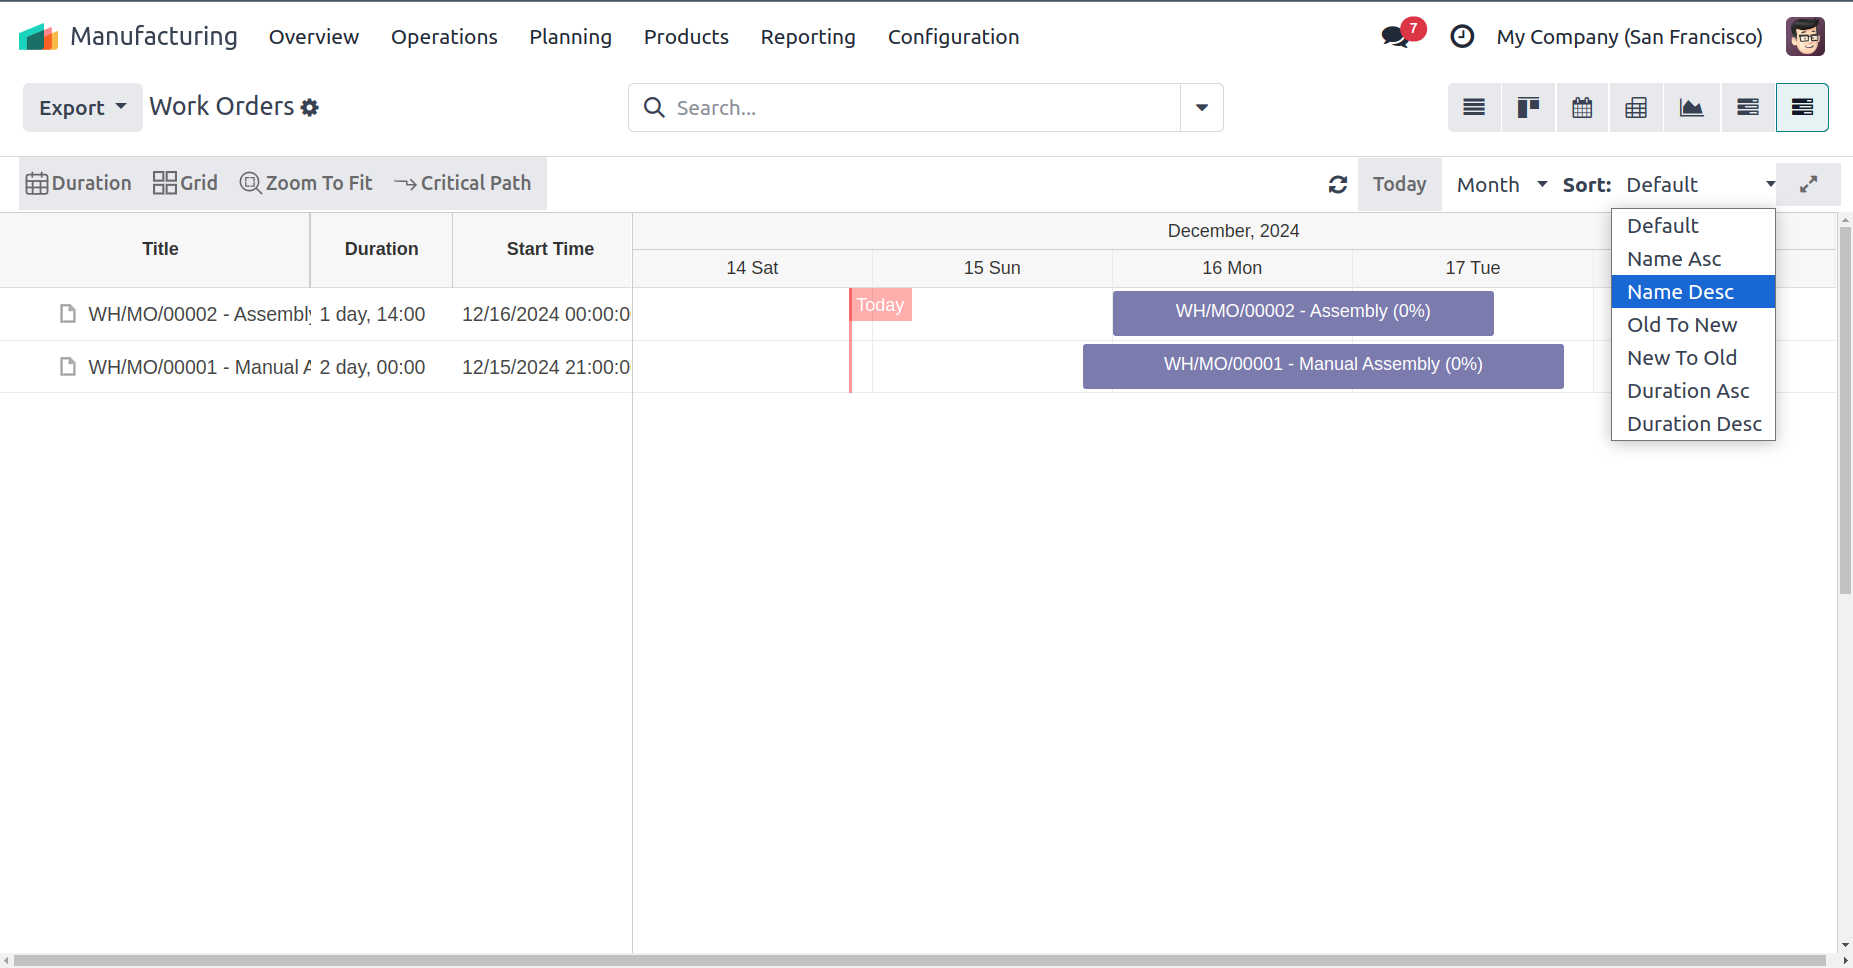Open the calendar view icon
The image size is (1853, 968).
(1582, 108)
